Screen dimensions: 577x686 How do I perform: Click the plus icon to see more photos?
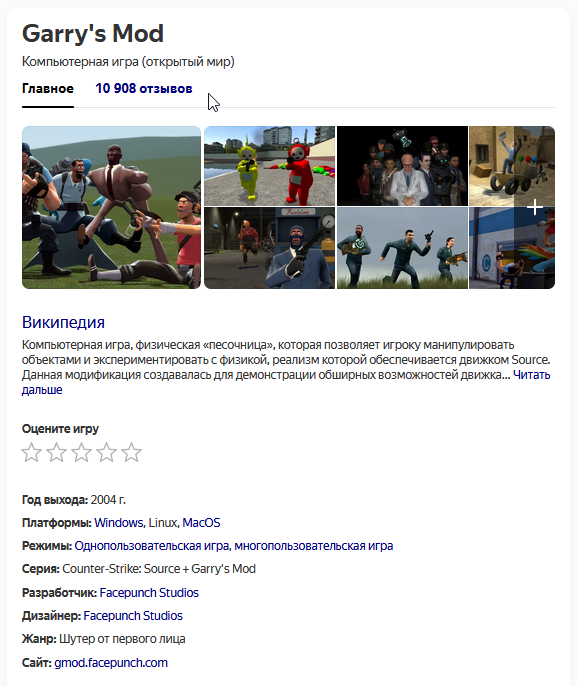click(535, 207)
